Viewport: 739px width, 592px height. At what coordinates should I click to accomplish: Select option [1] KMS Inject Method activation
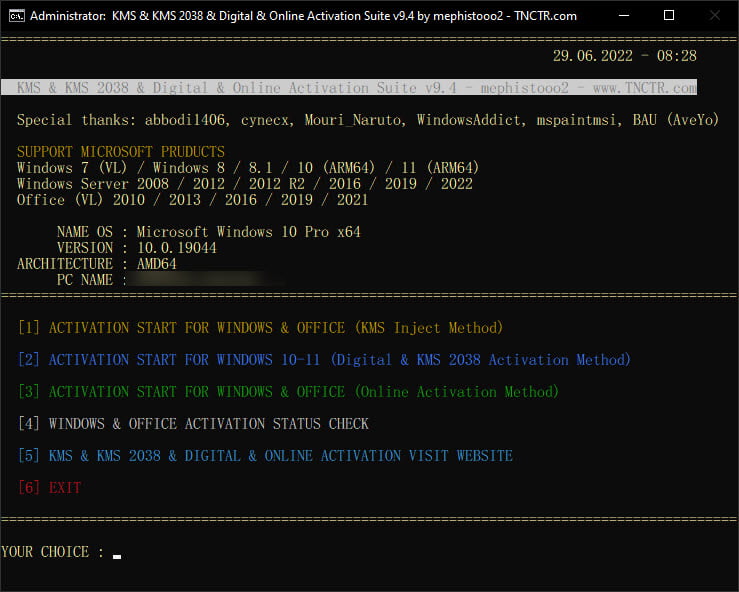click(260, 328)
